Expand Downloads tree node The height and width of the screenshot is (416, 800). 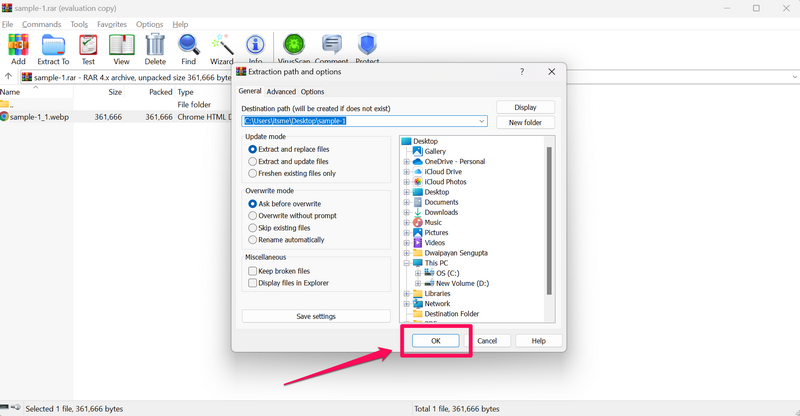pos(407,212)
